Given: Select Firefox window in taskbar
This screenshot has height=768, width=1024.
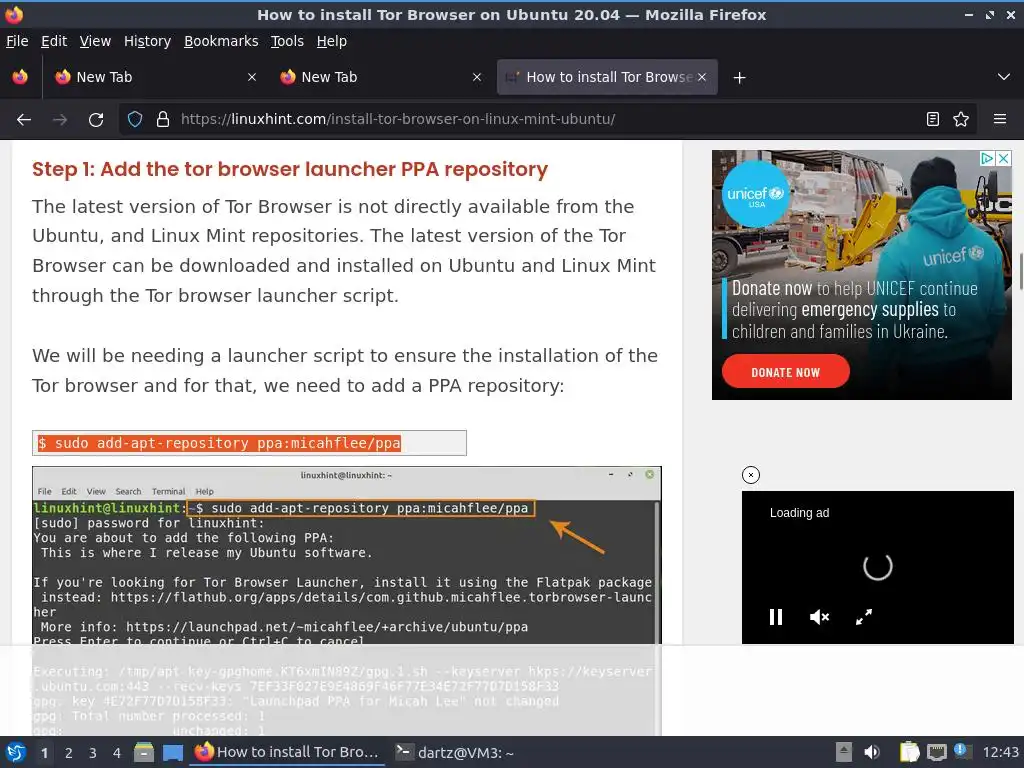Looking at the screenshot, I should click(x=287, y=752).
